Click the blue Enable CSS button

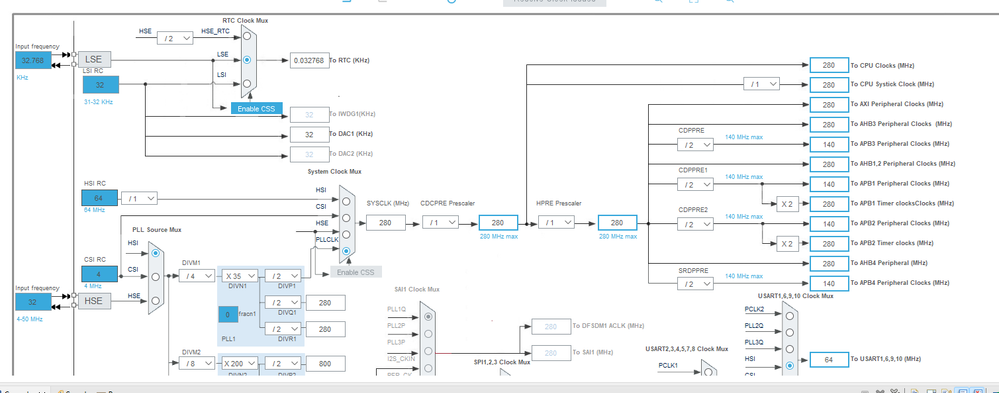256,109
